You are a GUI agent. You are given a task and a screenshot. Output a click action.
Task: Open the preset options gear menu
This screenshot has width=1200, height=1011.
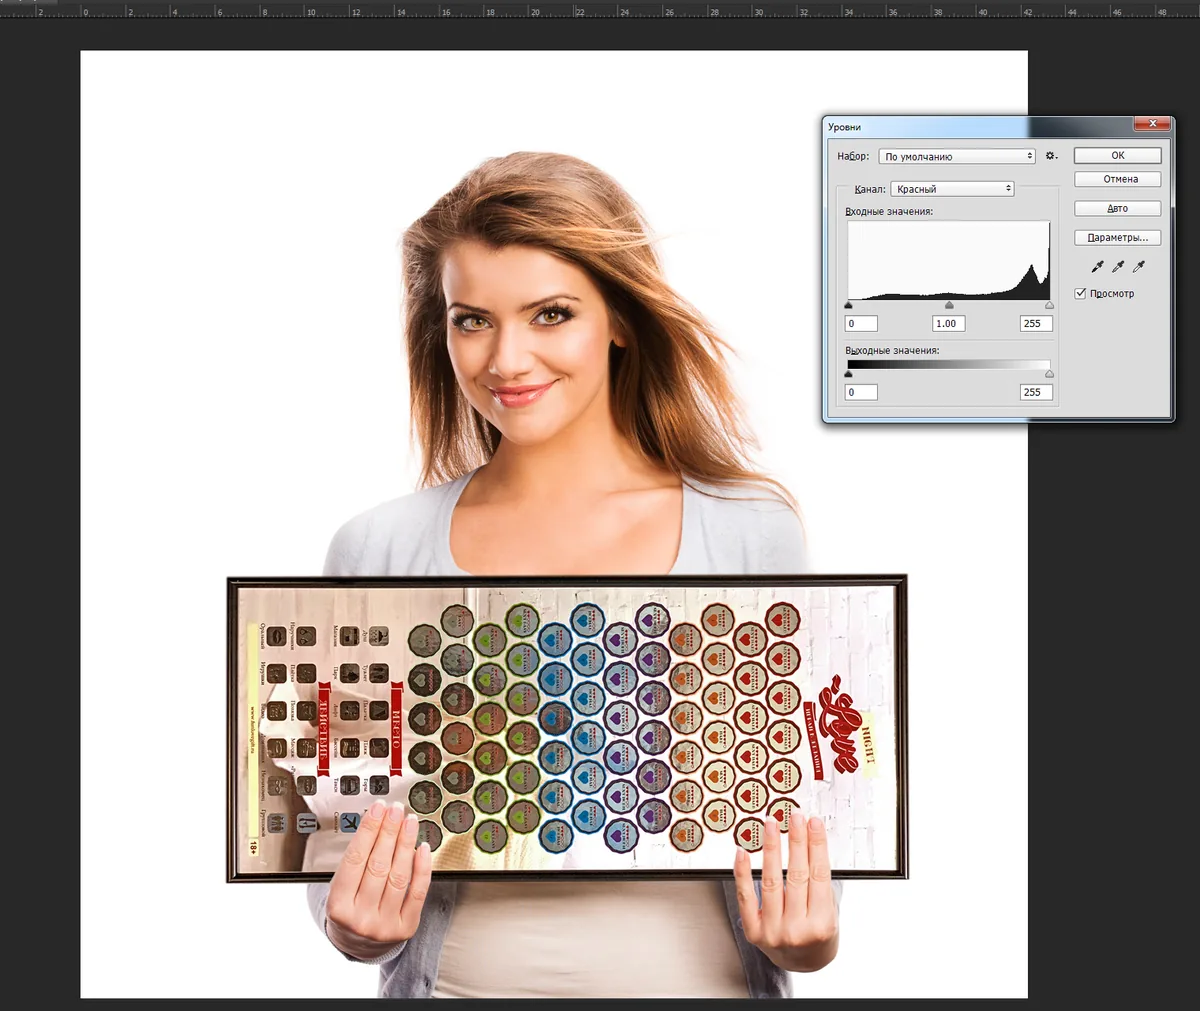coord(1051,156)
